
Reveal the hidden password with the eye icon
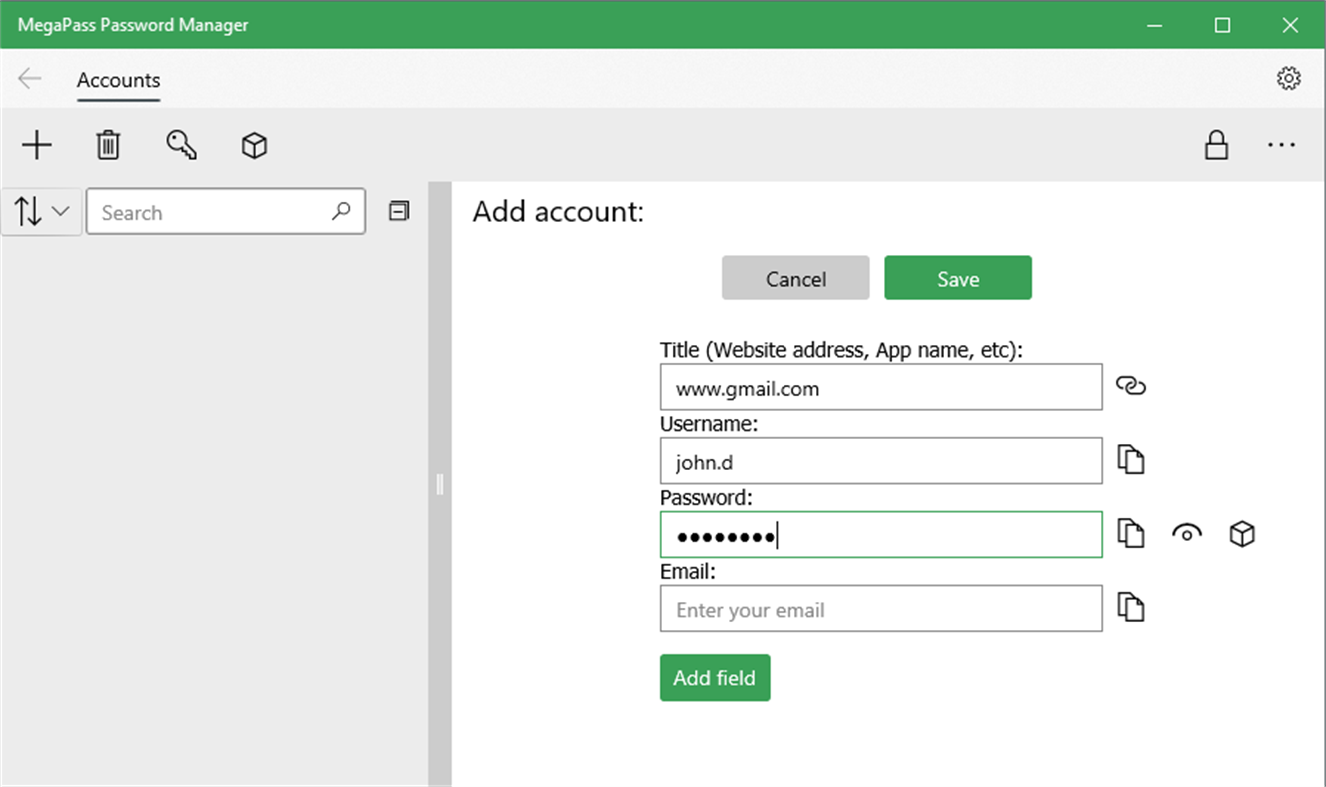pos(1186,534)
